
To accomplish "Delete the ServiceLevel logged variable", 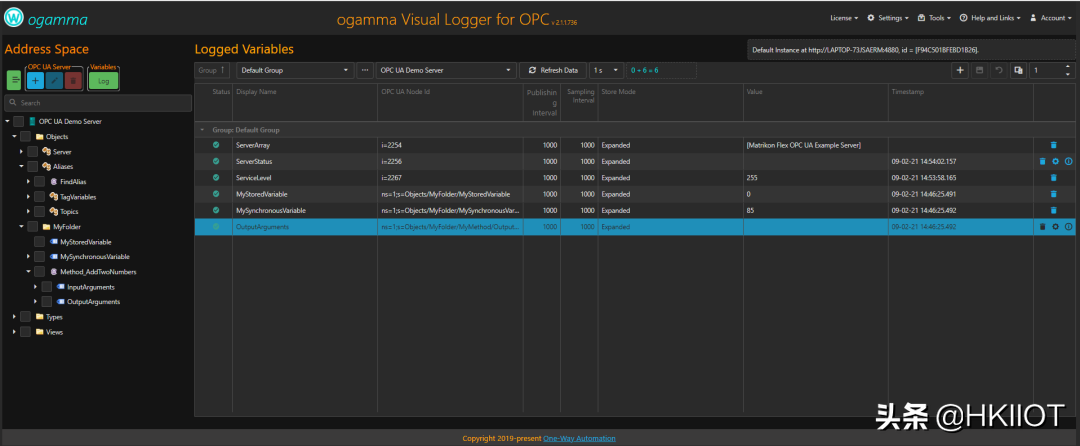I will coord(1053,178).
